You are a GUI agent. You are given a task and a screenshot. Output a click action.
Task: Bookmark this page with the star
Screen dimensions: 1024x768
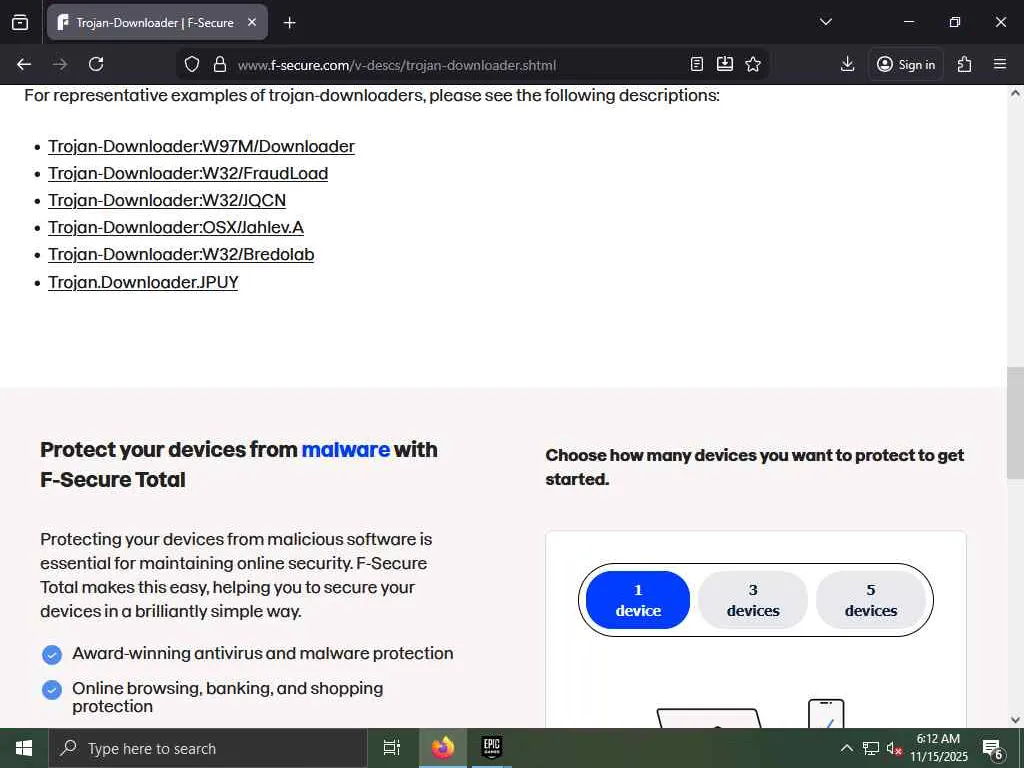pos(753,64)
